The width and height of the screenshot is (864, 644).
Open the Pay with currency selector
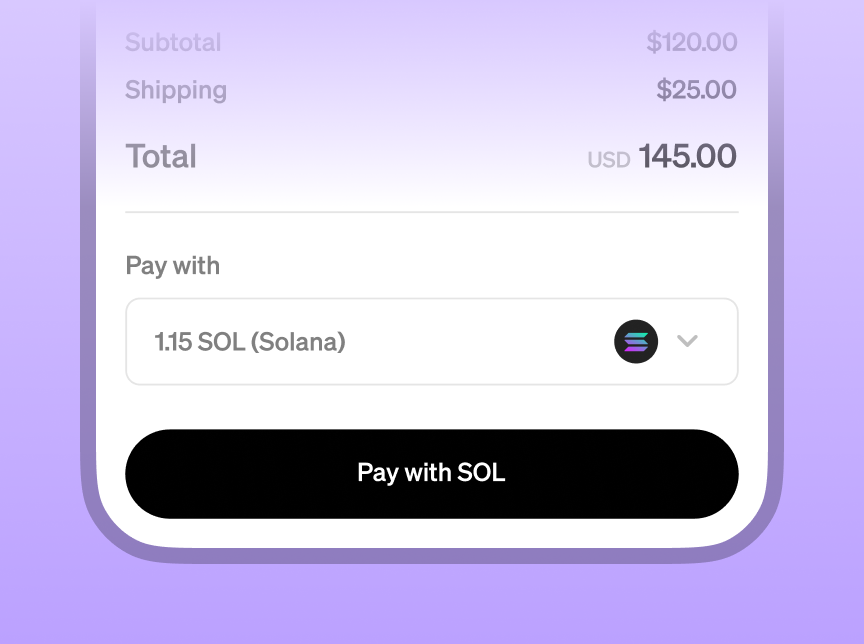(x=431, y=341)
